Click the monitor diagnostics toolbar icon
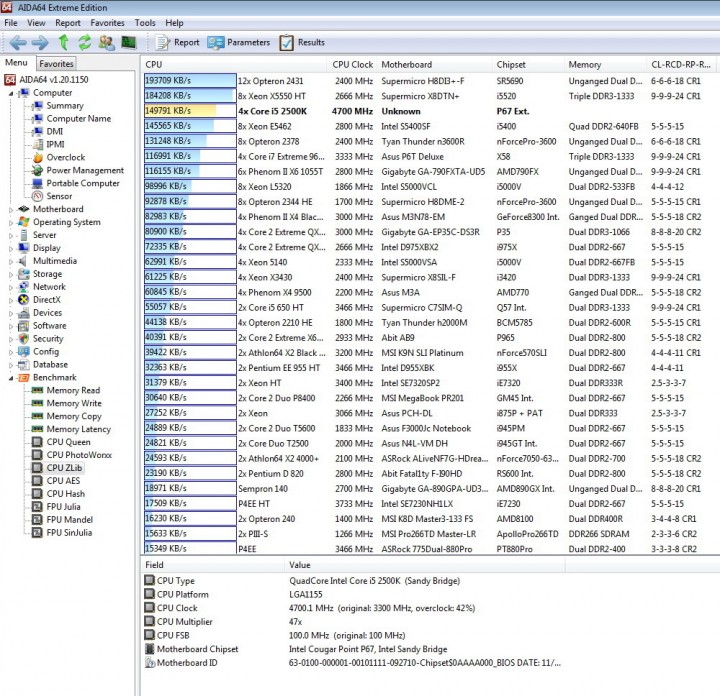Viewport: 720px width, 696px height. (x=129, y=43)
